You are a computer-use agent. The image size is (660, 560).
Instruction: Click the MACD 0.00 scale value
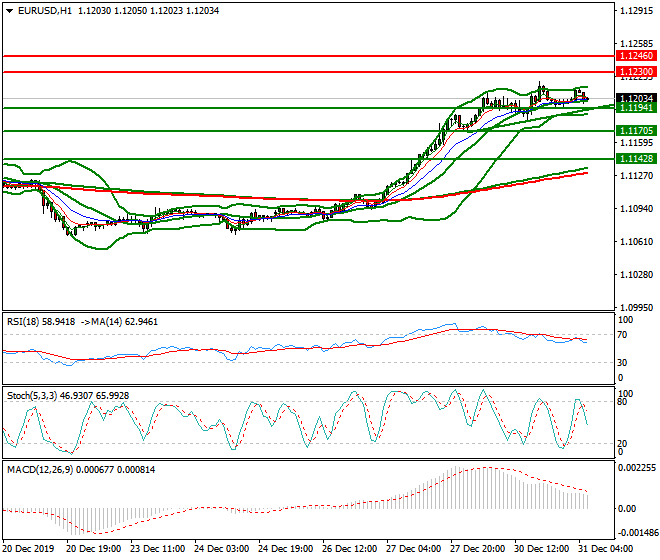[x=627, y=509]
